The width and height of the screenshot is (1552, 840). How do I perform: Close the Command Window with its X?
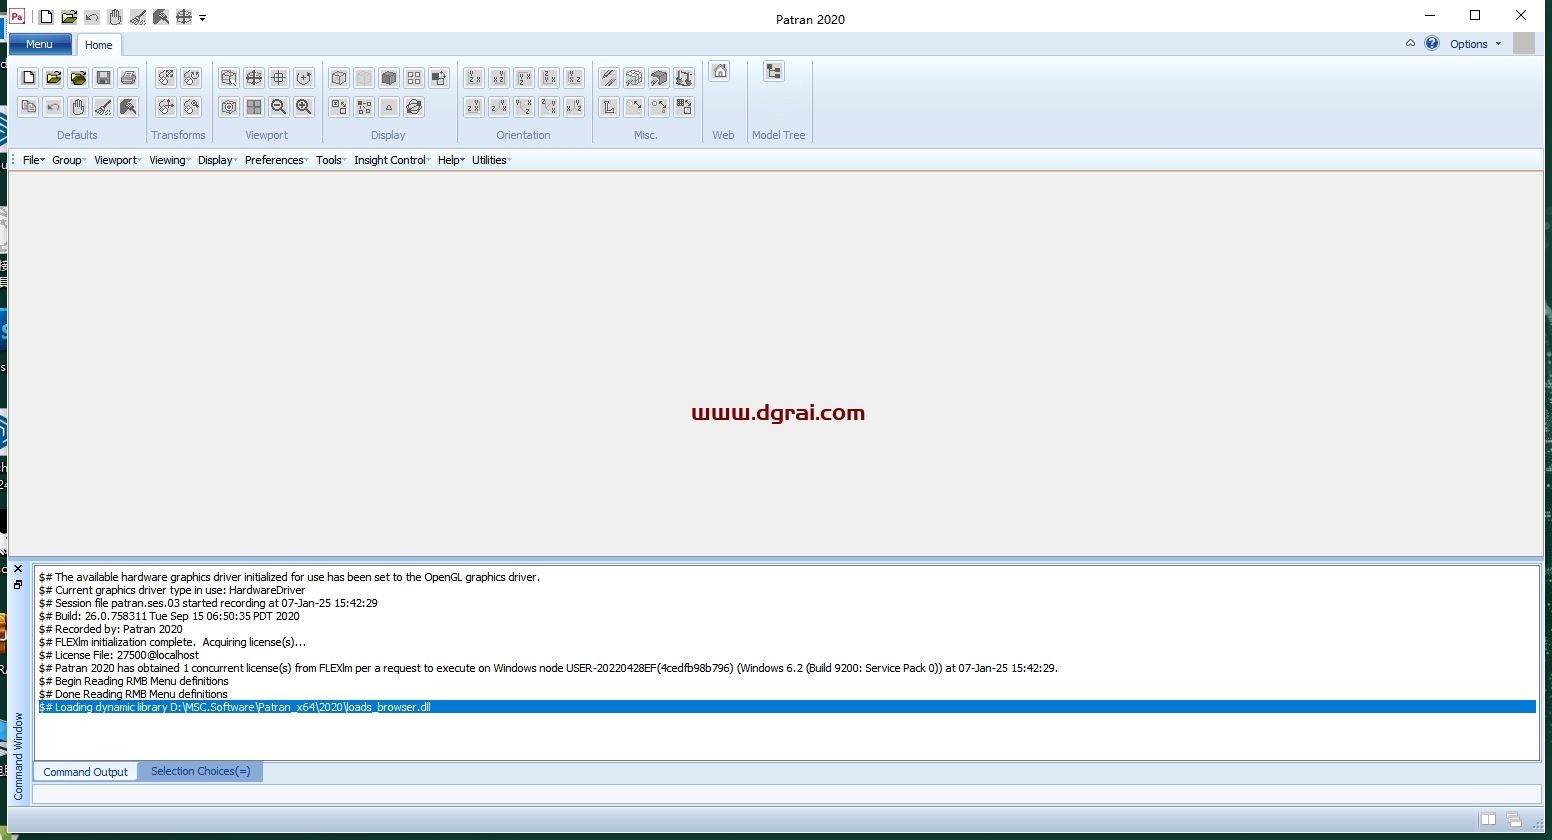click(x=18, y=569)
